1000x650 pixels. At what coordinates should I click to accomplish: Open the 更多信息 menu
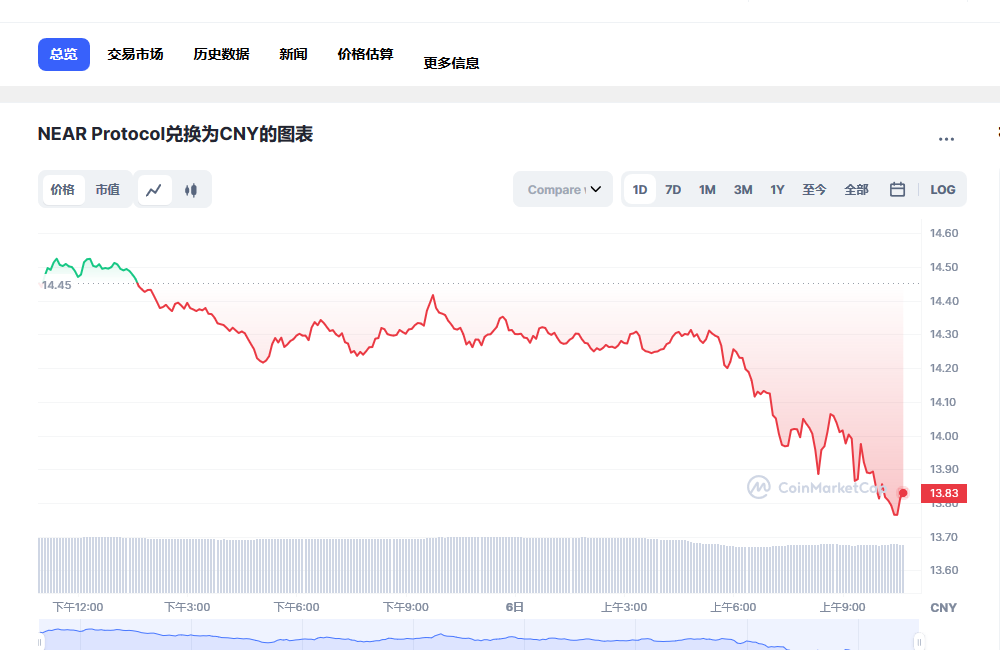[x=450, y=62]
